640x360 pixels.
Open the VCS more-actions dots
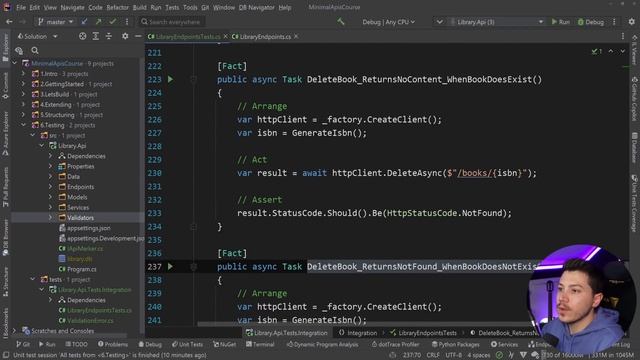[x=127, y=22]
